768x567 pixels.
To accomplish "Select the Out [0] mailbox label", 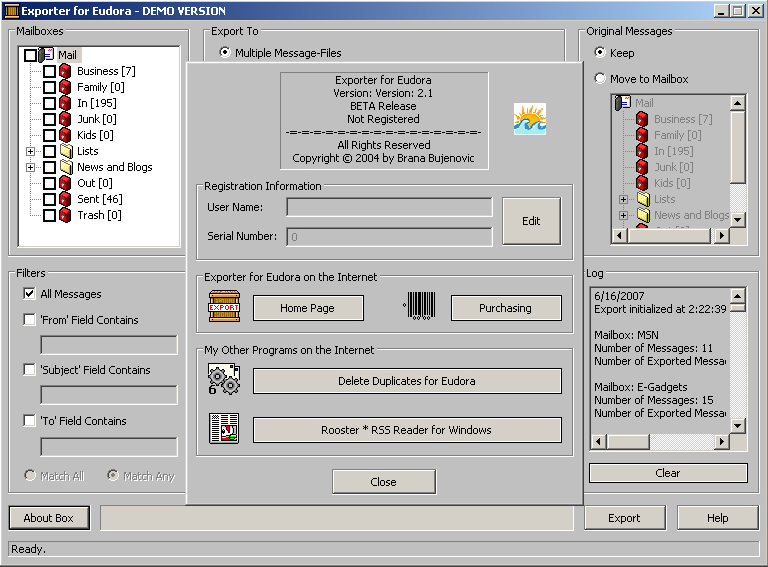I will 95,183.
